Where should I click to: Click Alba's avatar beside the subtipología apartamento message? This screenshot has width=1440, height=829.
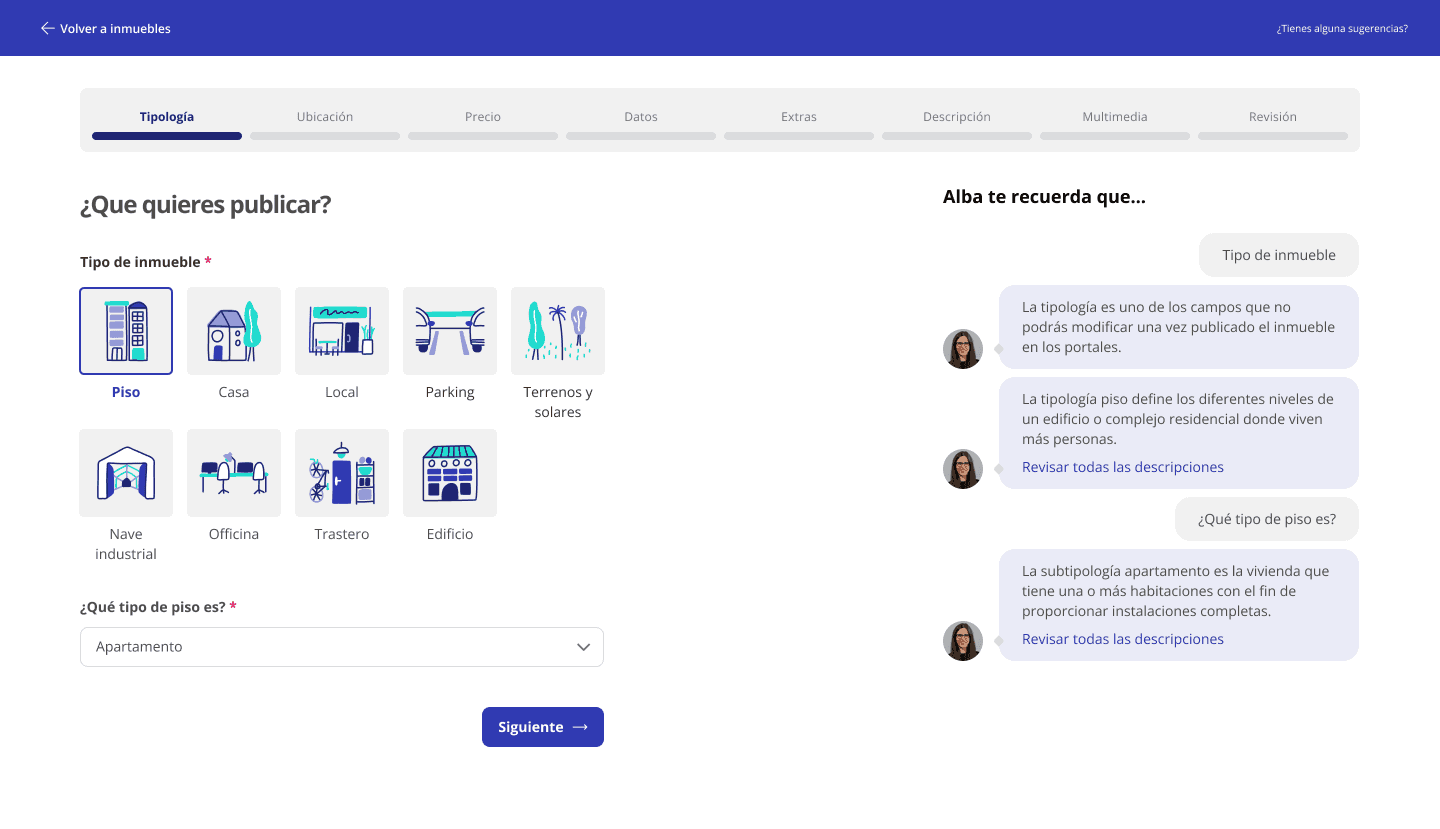pyautogui.click(x=963, y=641)
